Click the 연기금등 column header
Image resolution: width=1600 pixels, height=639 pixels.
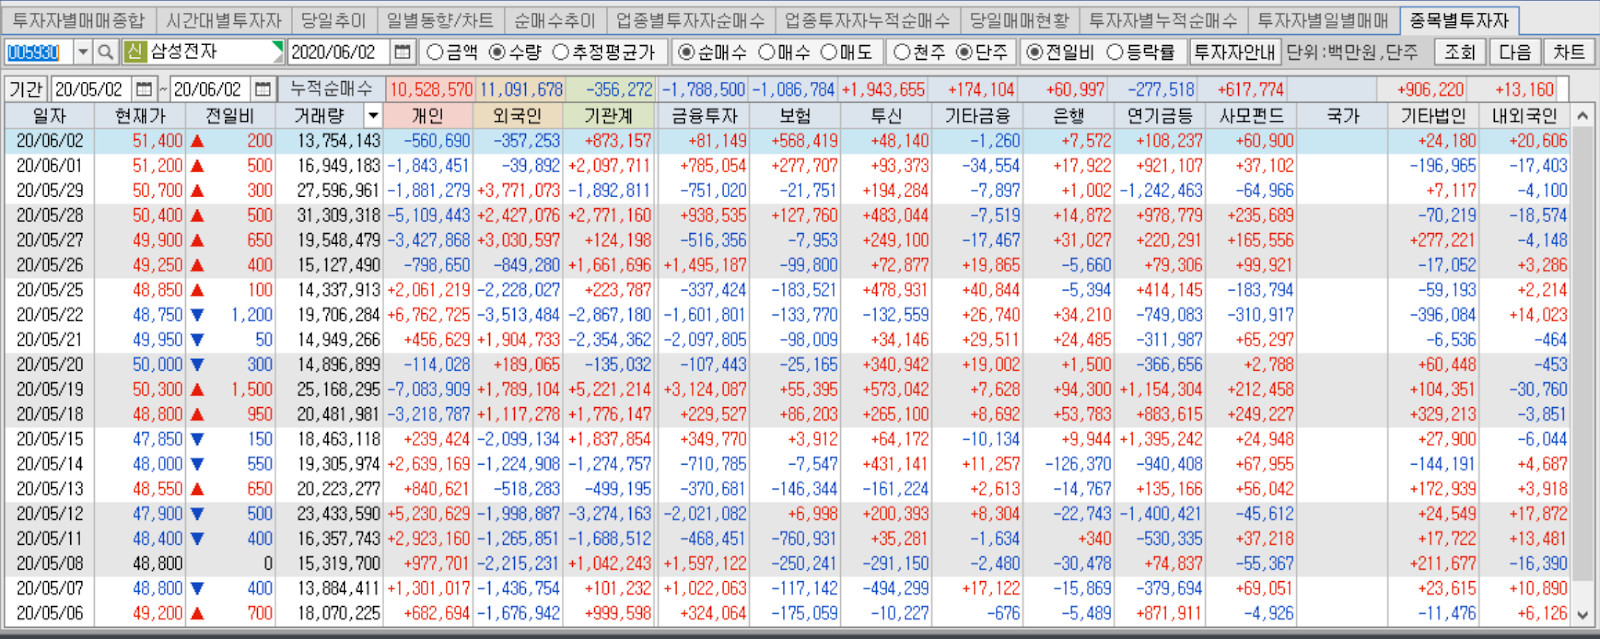pos(1160,116)
